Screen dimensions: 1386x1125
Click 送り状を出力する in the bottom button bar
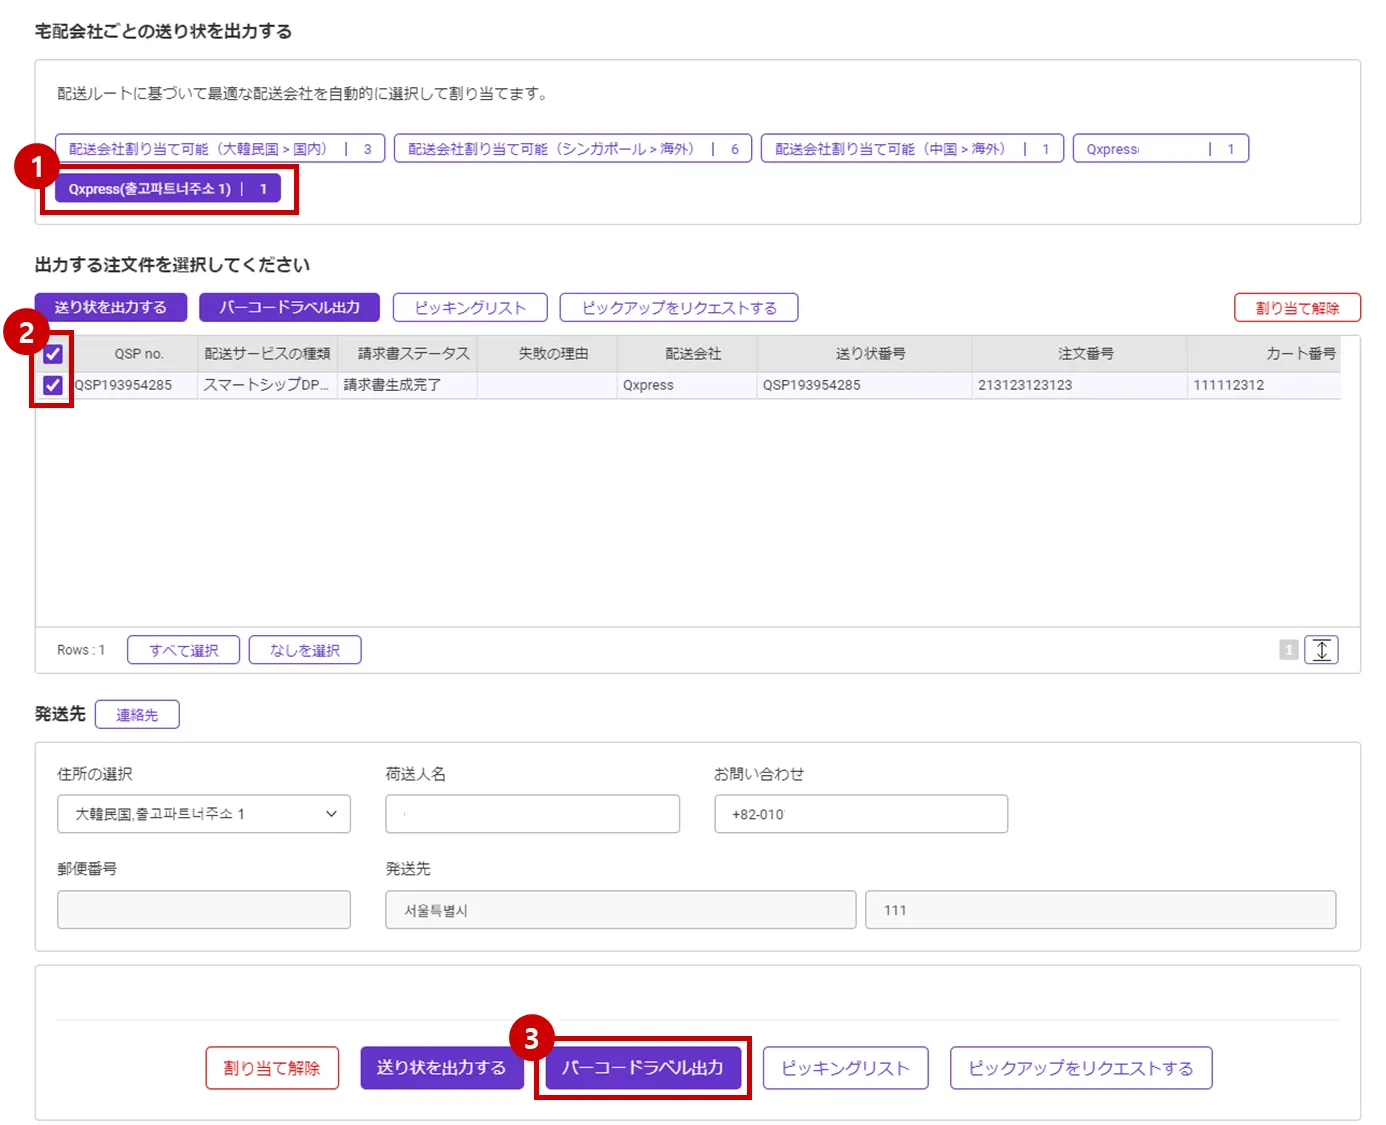pos(442,1068)
